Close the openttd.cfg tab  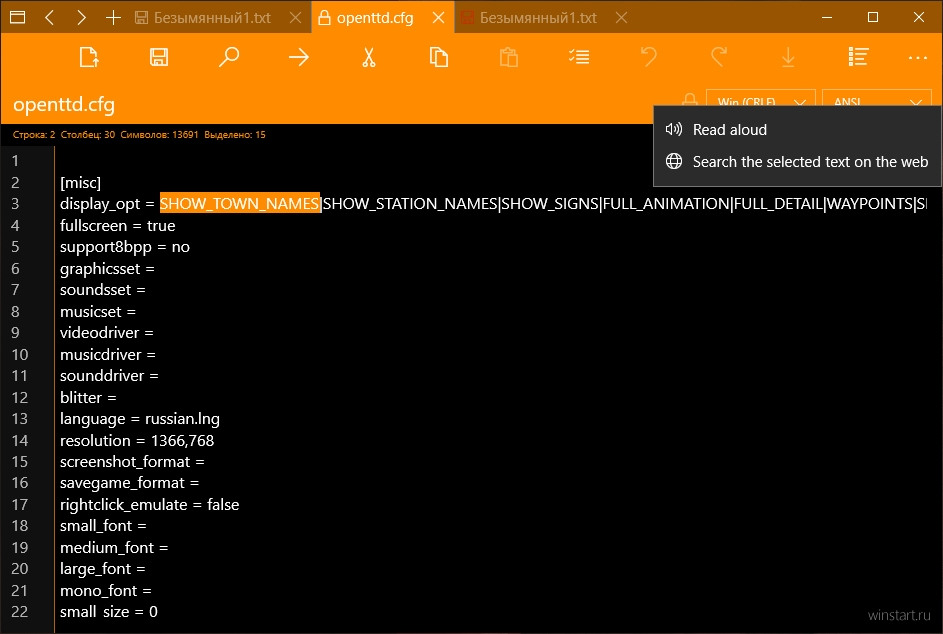[x=439, y=18]
